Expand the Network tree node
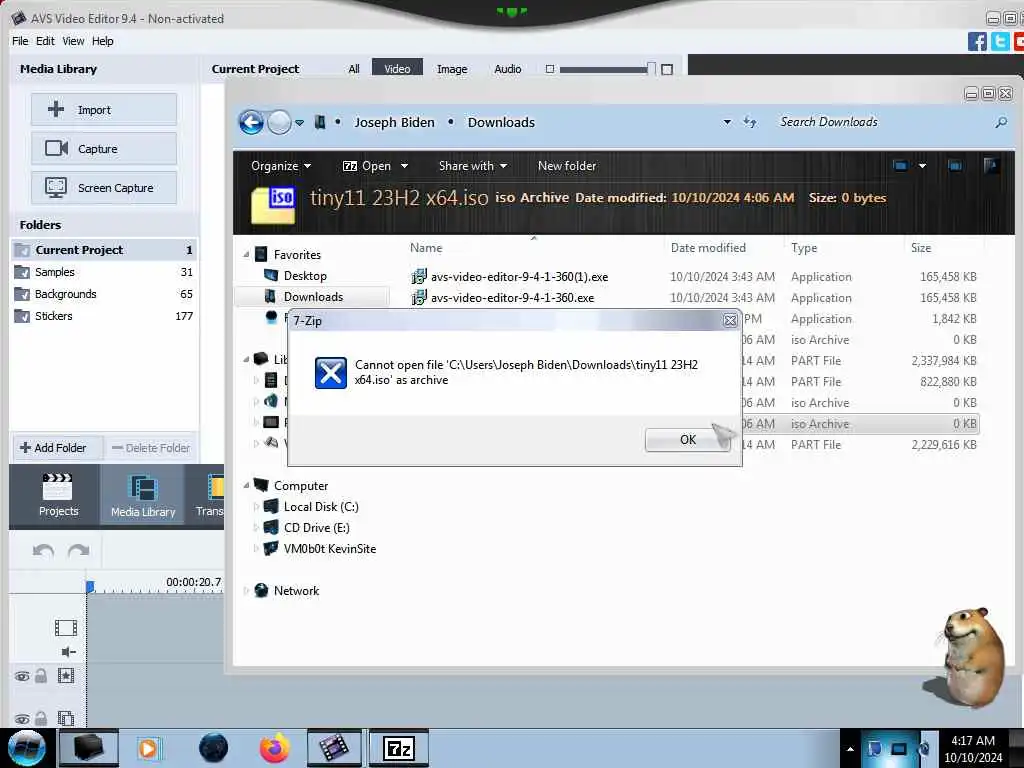 pos(246,590)
